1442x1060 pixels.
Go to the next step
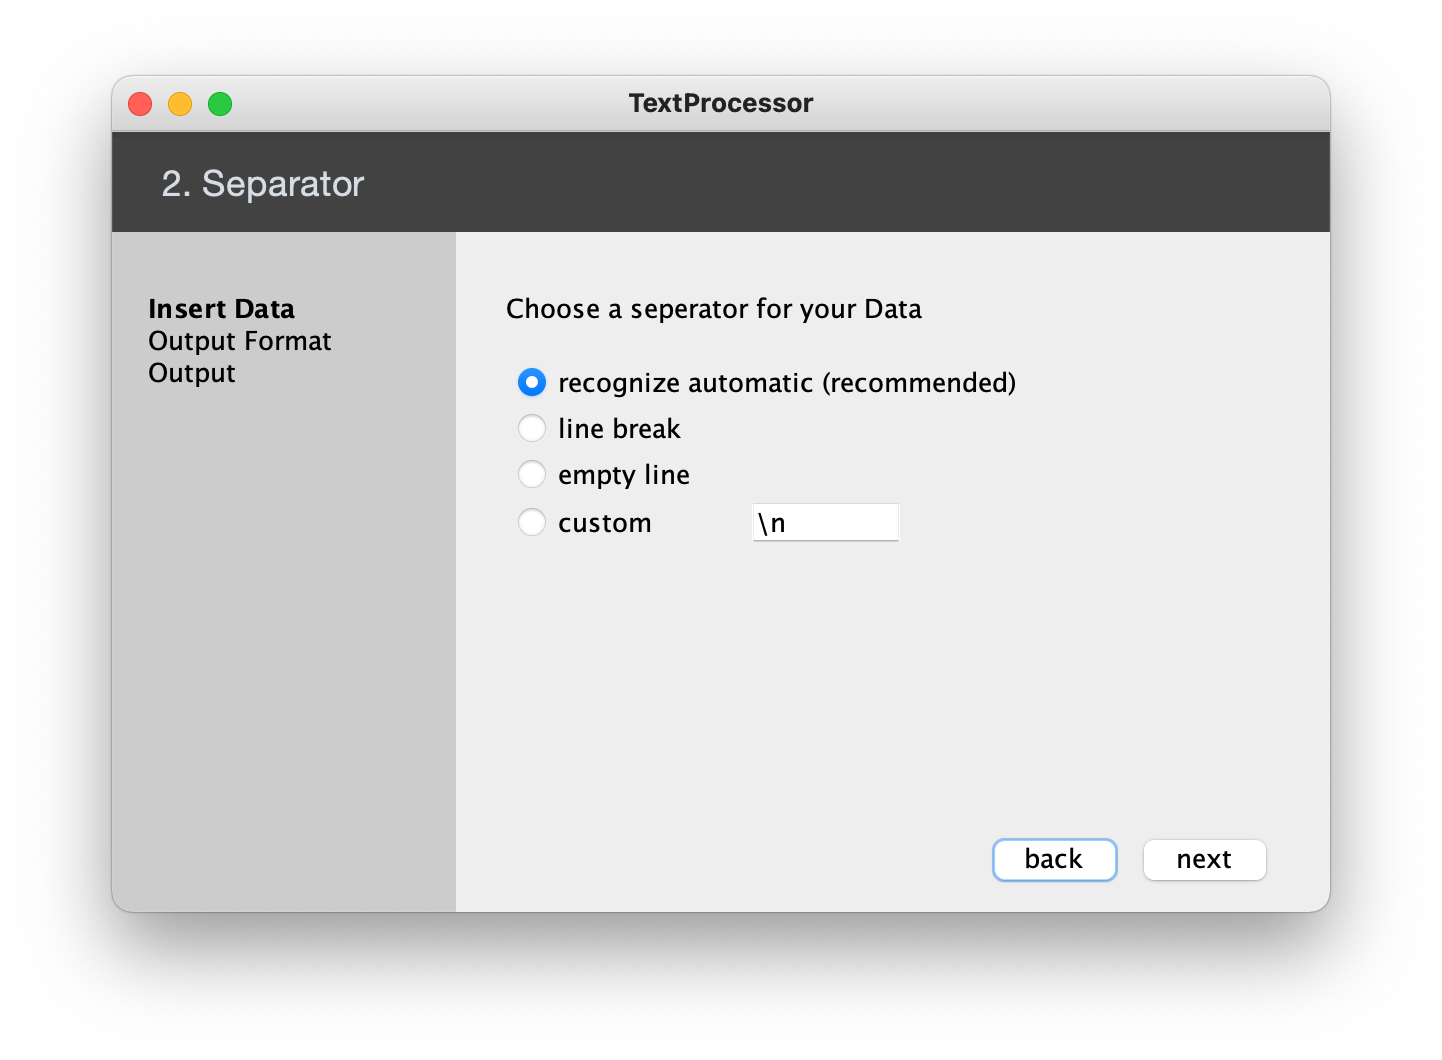pos(1204,859)
